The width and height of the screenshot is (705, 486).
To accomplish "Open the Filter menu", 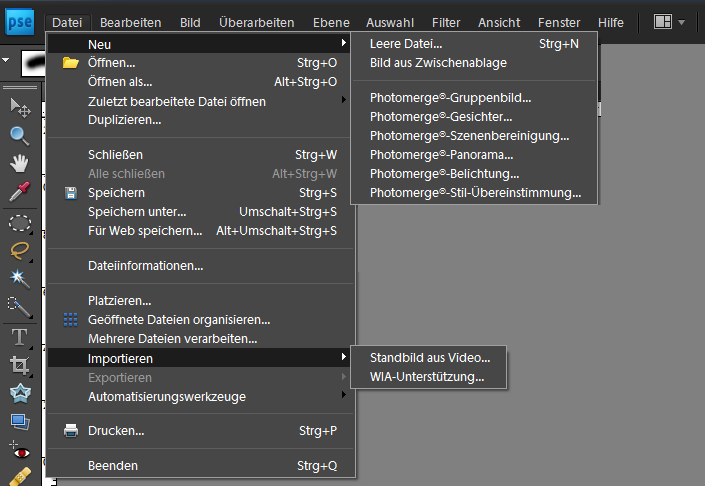I will (x=446, y=22).
